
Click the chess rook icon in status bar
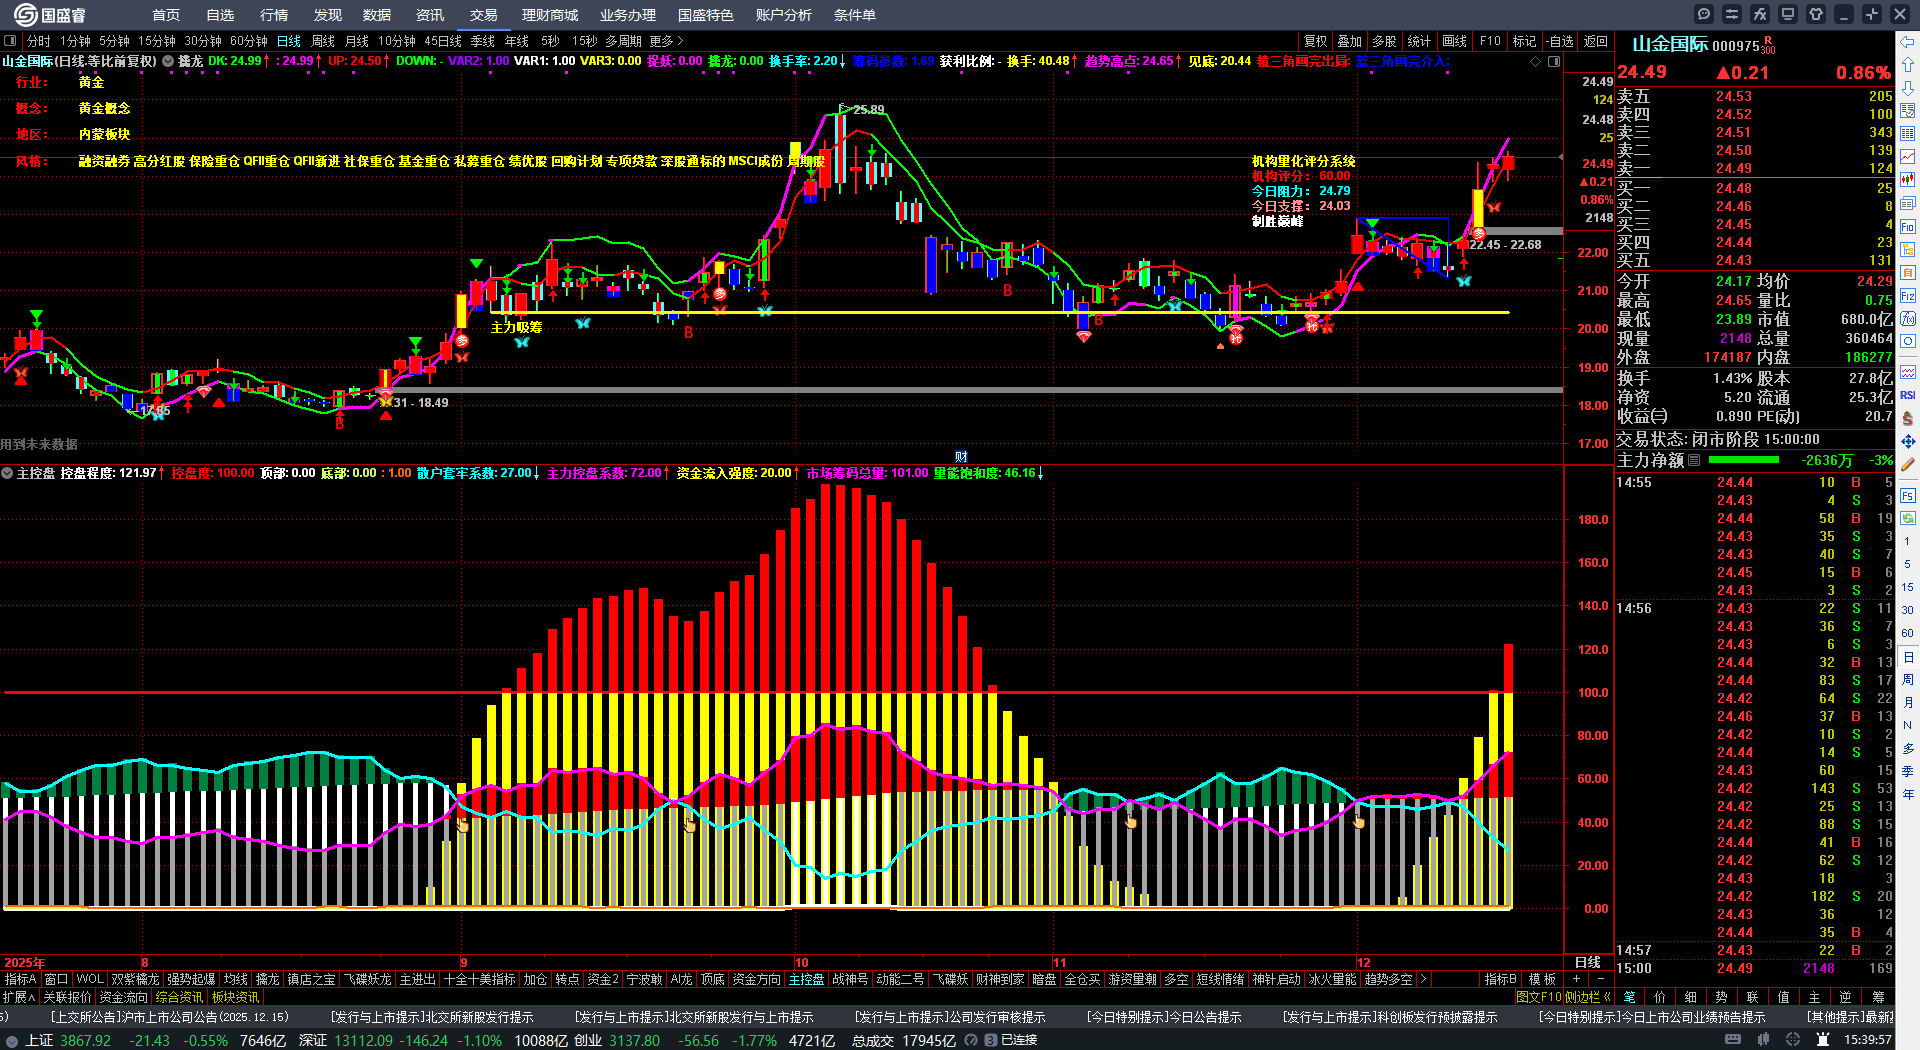[x=1822, y=1040]
